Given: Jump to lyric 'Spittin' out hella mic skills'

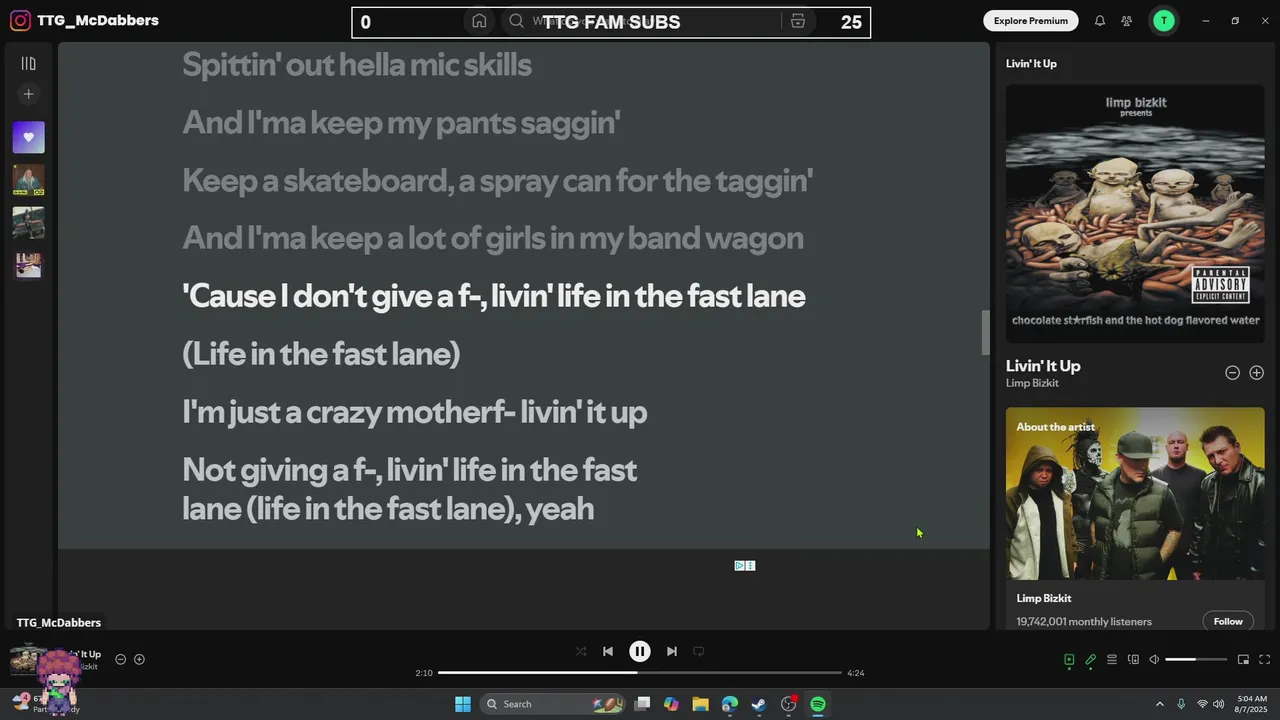Looking at the screenshot, I should click(x=357, y=65).
